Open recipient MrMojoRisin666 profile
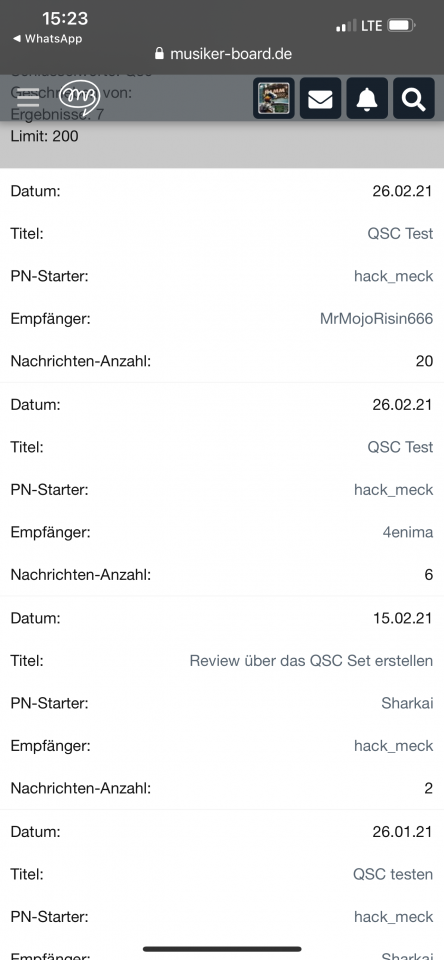The width and height of the screenshot is (444, 960). coord(376,318)
